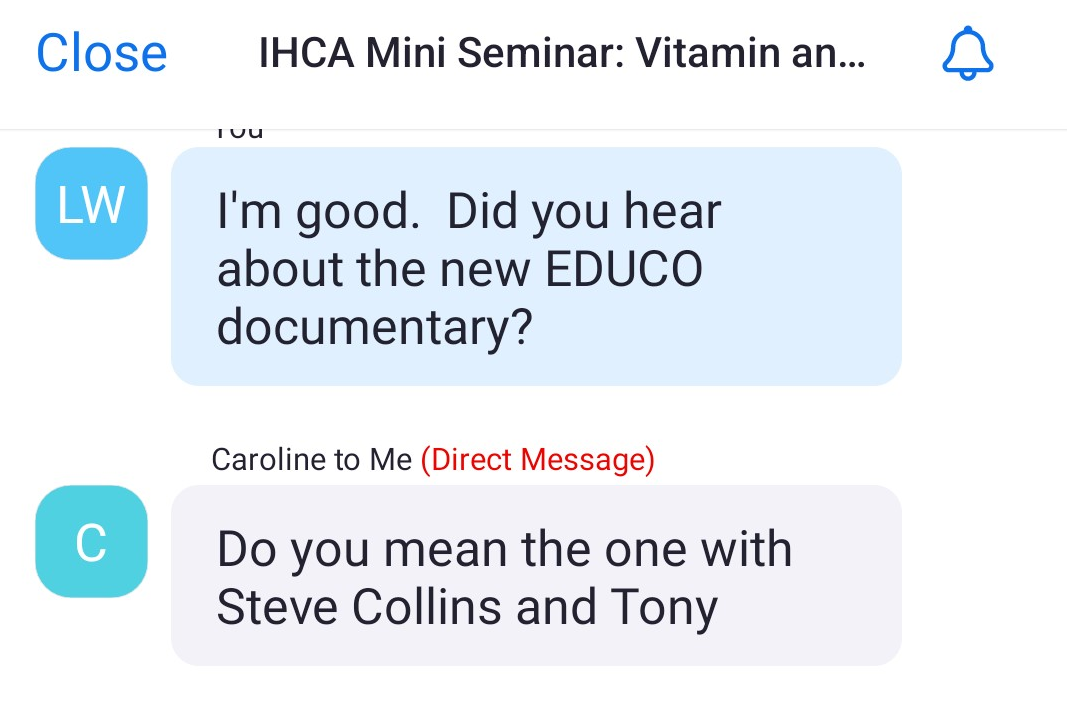The height and width of the screenshot is (703, 1067).
Task: Tap the red Direct Message label
Action: [537, 460]
